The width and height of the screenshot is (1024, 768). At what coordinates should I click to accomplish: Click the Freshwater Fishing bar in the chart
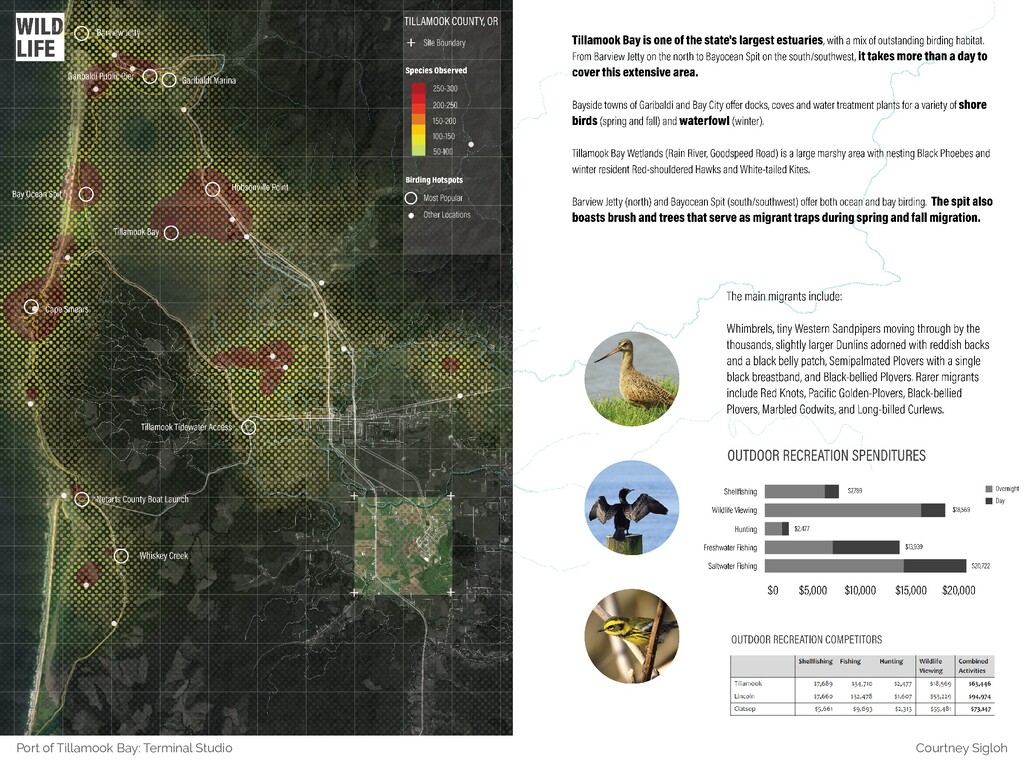point(832,547)
